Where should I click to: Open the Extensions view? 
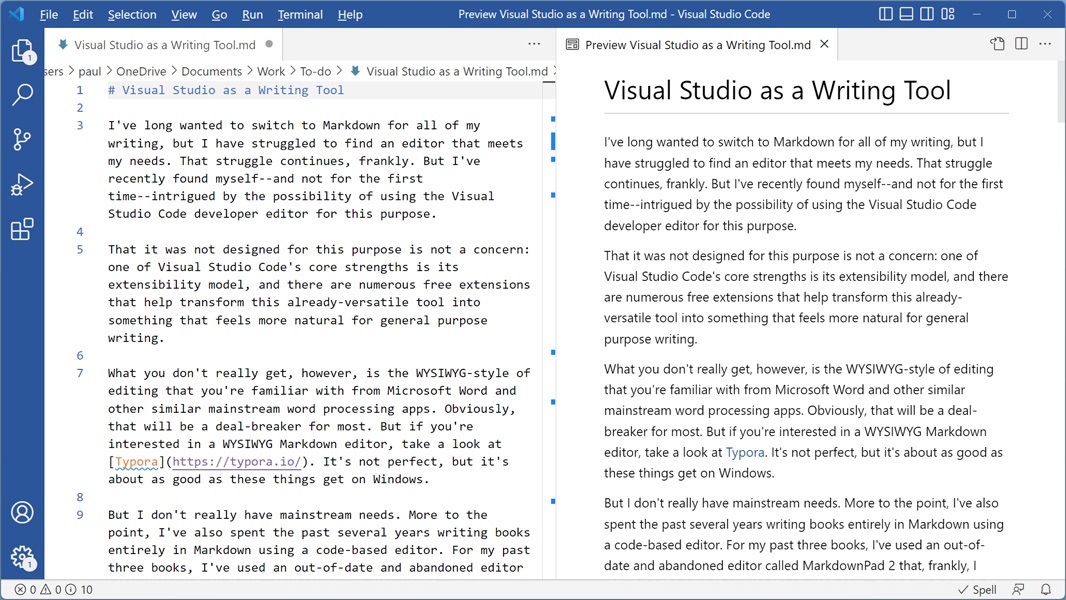[23, 229]
